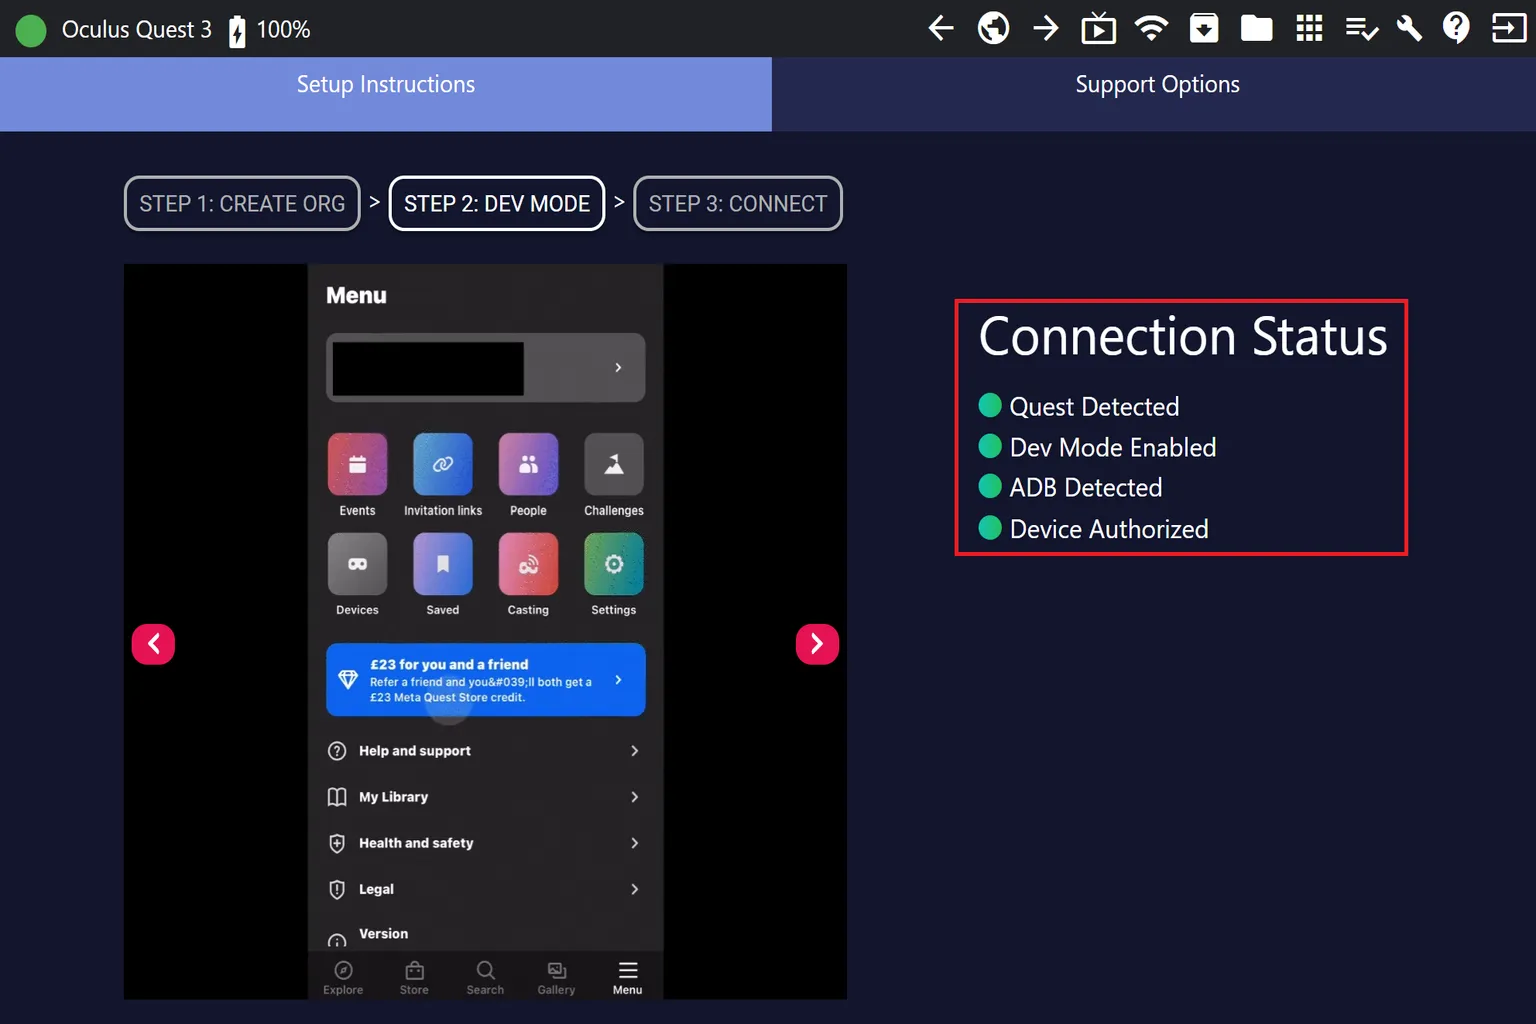1536x1024 pixels.
Task: Click the Casting icon in Menu
Action: (528, 564)
